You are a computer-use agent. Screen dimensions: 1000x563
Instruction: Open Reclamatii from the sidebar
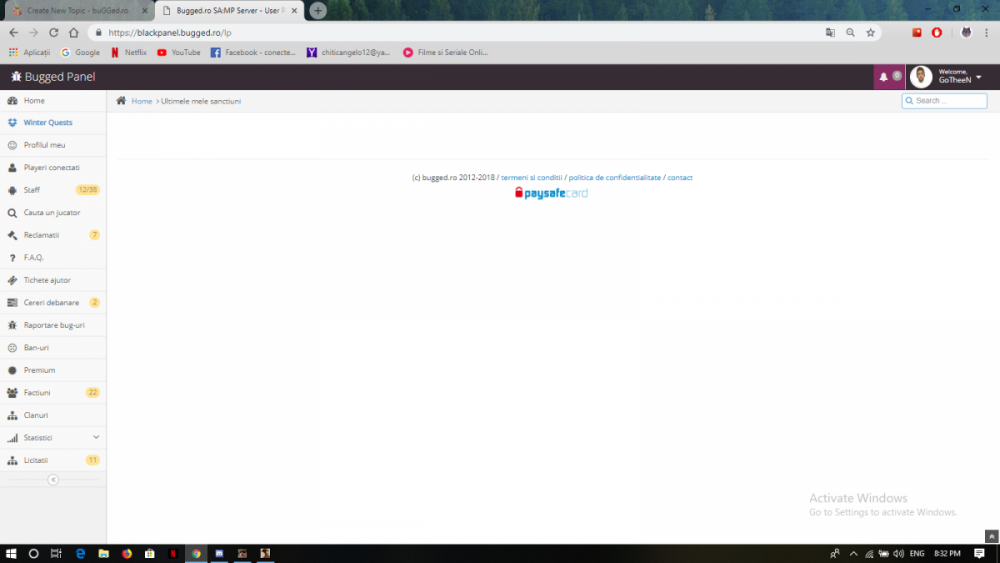pos(41,235)
